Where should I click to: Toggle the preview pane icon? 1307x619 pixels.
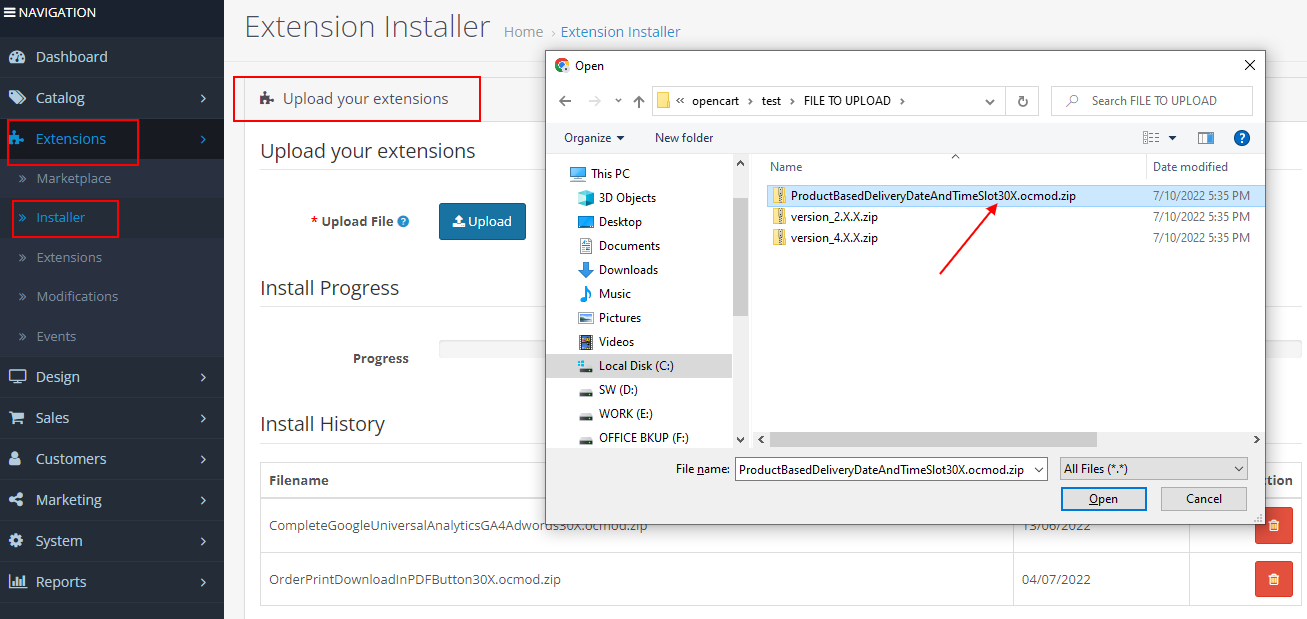pos(1205,138)
